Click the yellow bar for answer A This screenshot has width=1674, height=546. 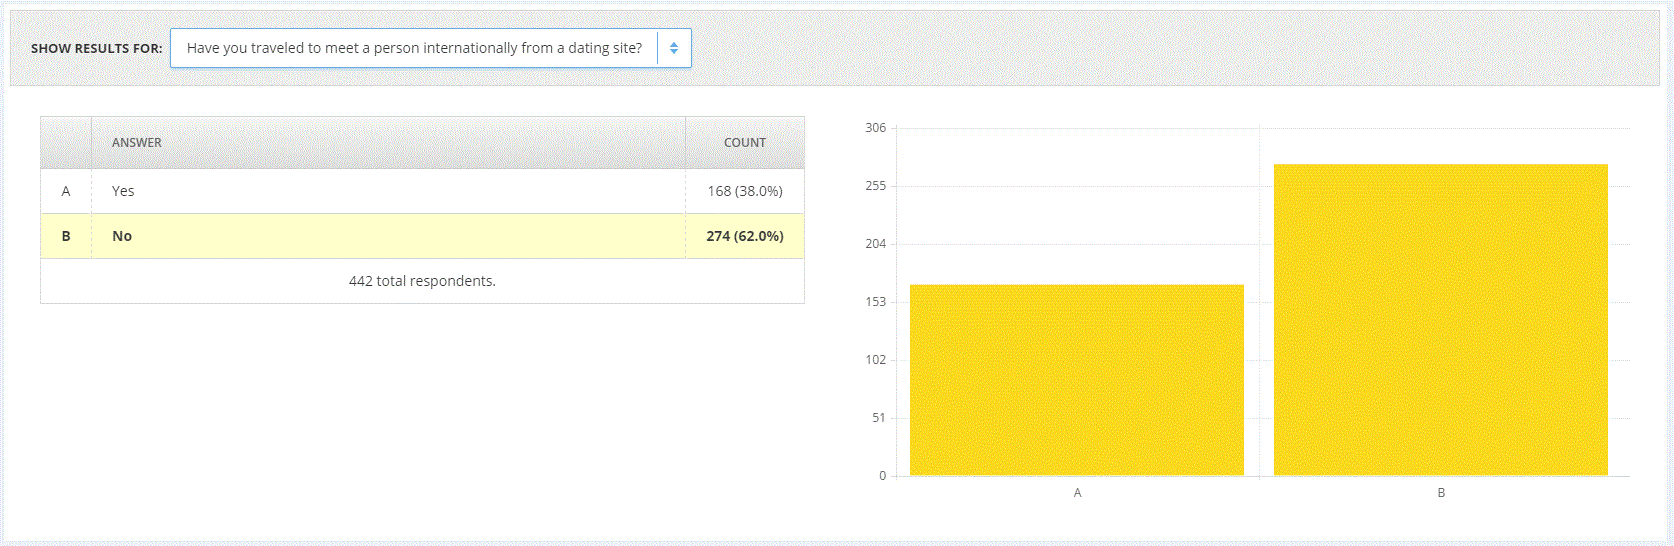click(x=1077, y=380)
